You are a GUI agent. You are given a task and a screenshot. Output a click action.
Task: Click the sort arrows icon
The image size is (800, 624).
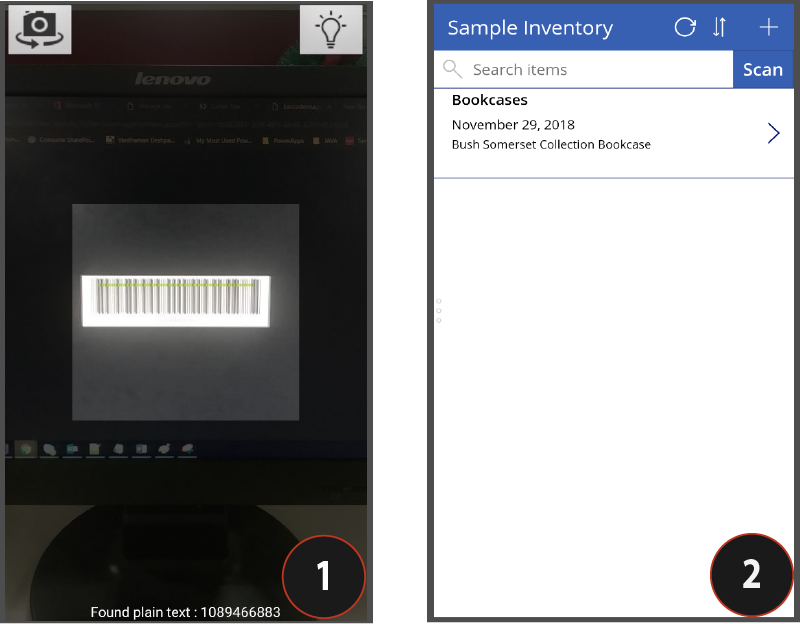719,27
